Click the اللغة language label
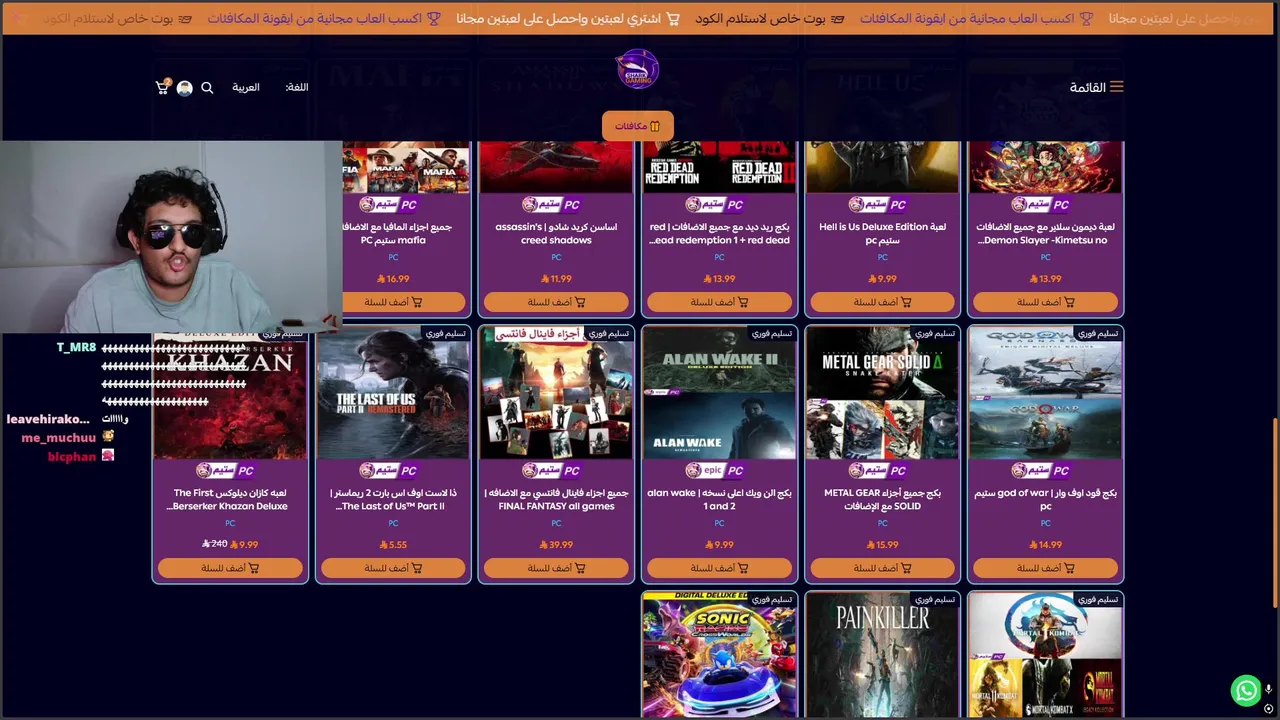1280x720 pixels. pyautogui.click(x=297, y=87)
